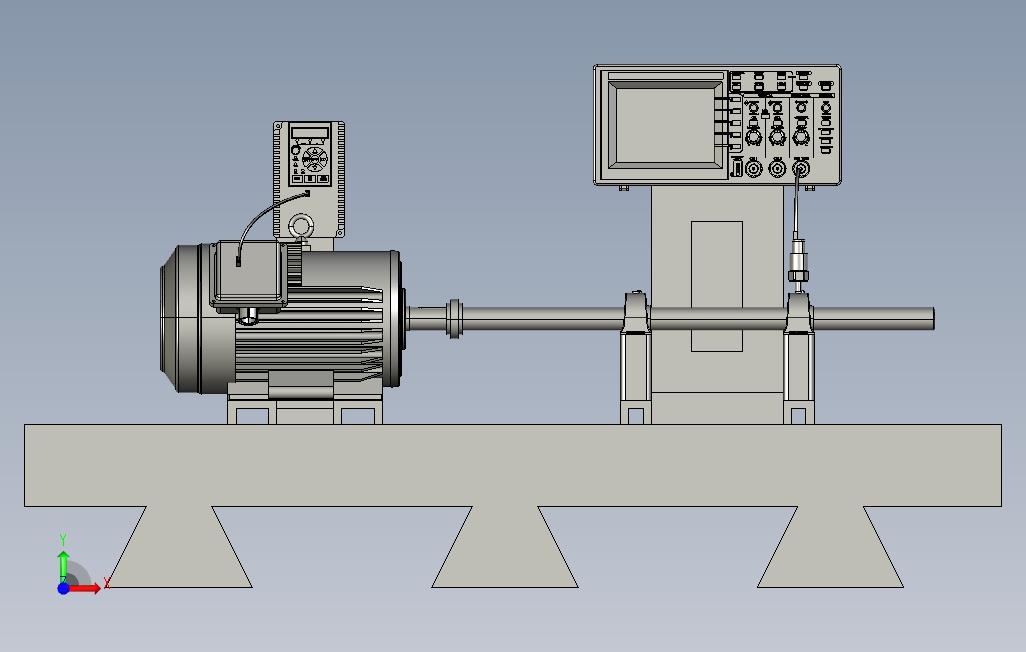Select the motor terminal box
The image size is (1026, 652).
[x=248, y=274]
